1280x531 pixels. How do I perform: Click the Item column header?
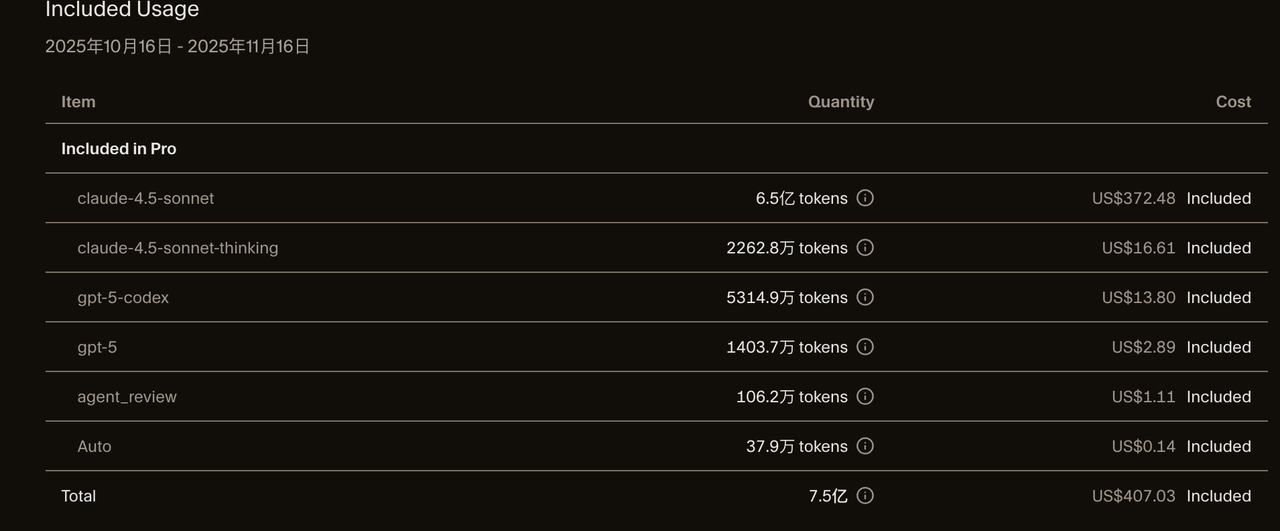coord(78,102)
